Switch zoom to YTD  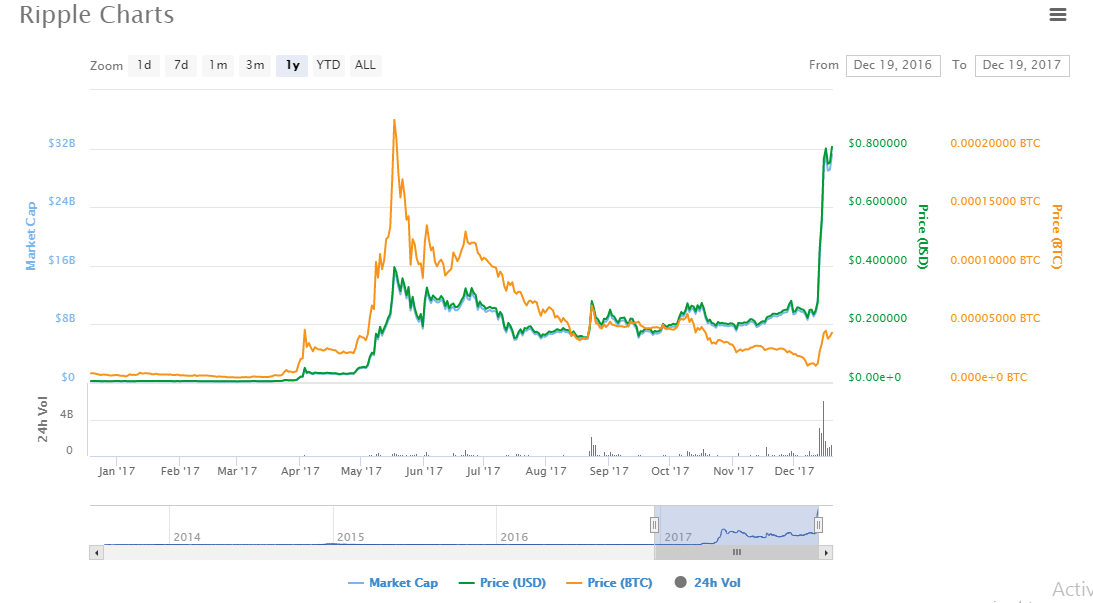(x=328, y=65)
